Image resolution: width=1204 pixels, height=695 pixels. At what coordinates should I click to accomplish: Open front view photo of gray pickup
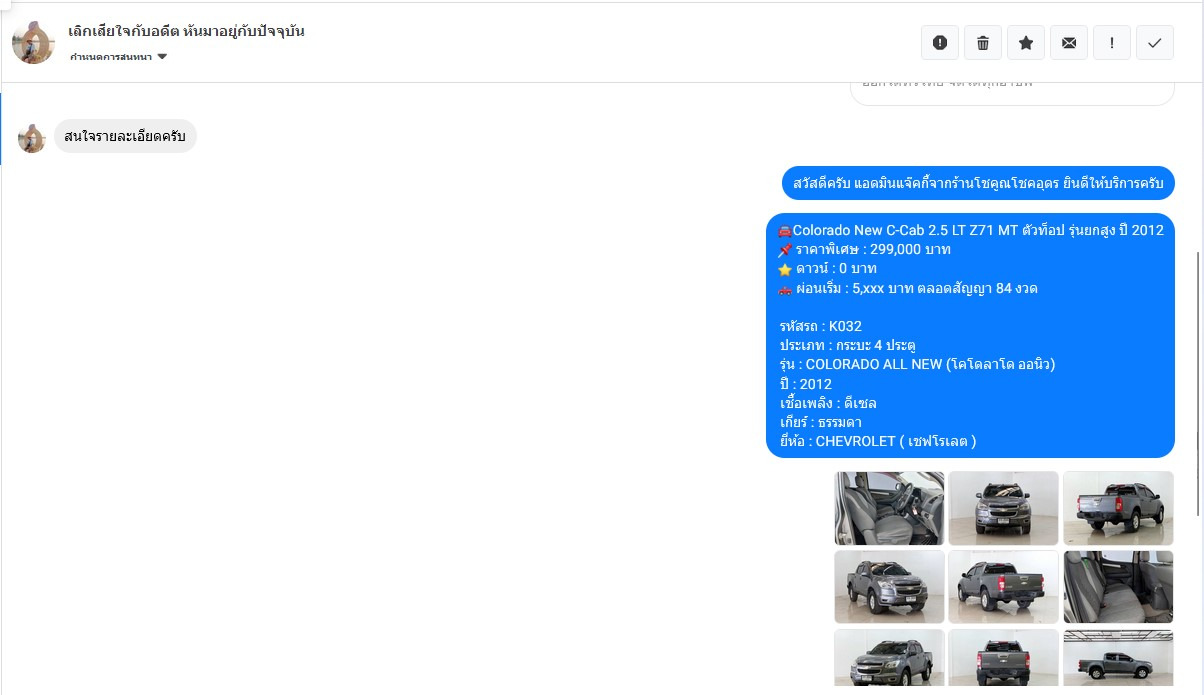(x=1003, y=508)
